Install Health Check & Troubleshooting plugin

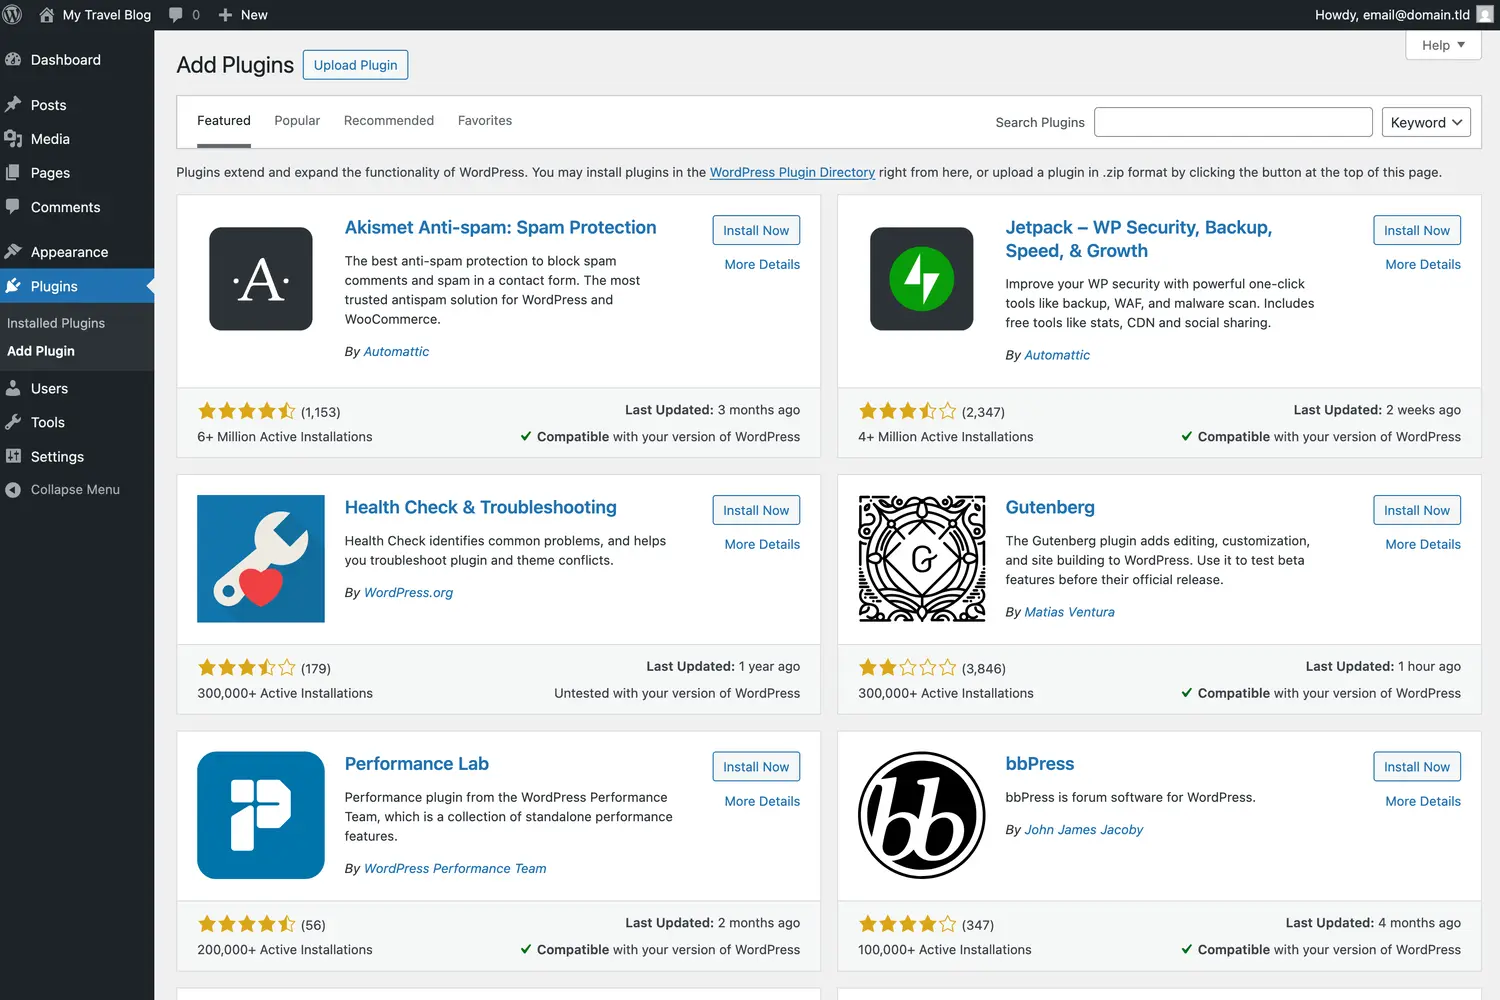pyautogui.click(x=756, y=510)
